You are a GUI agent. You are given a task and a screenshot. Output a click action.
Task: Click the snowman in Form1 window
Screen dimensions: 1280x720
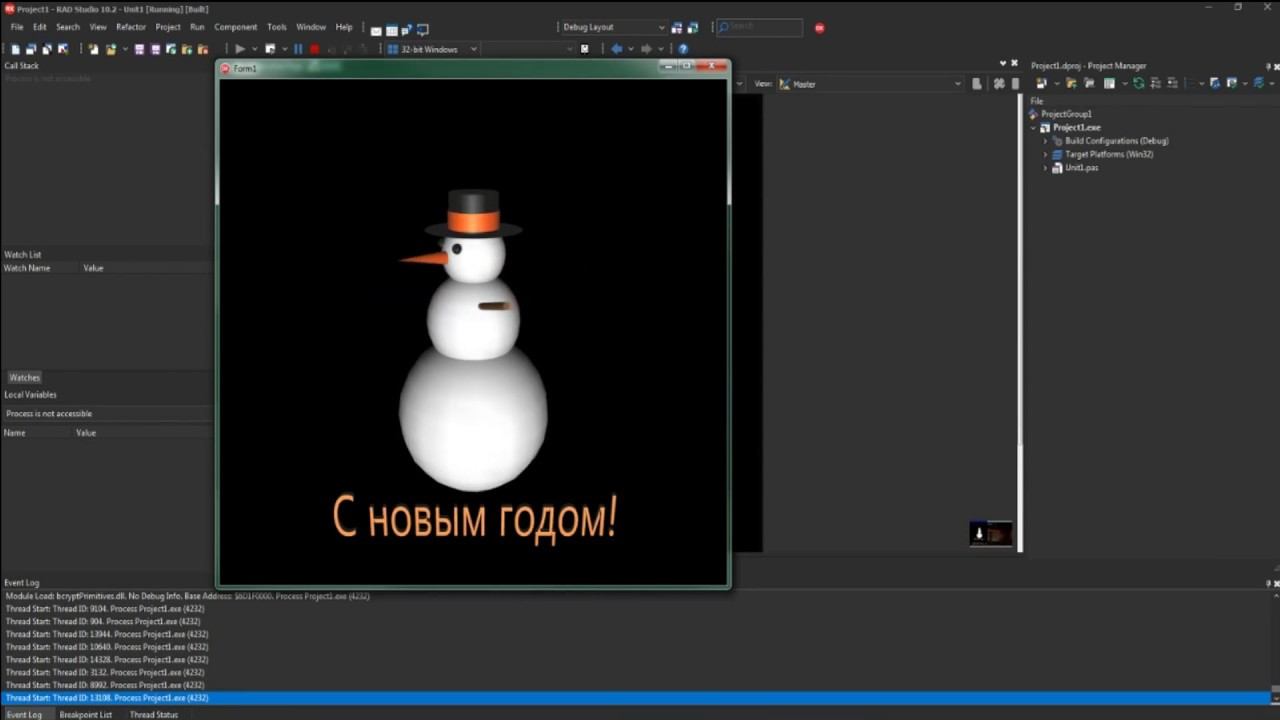(472, 340)
